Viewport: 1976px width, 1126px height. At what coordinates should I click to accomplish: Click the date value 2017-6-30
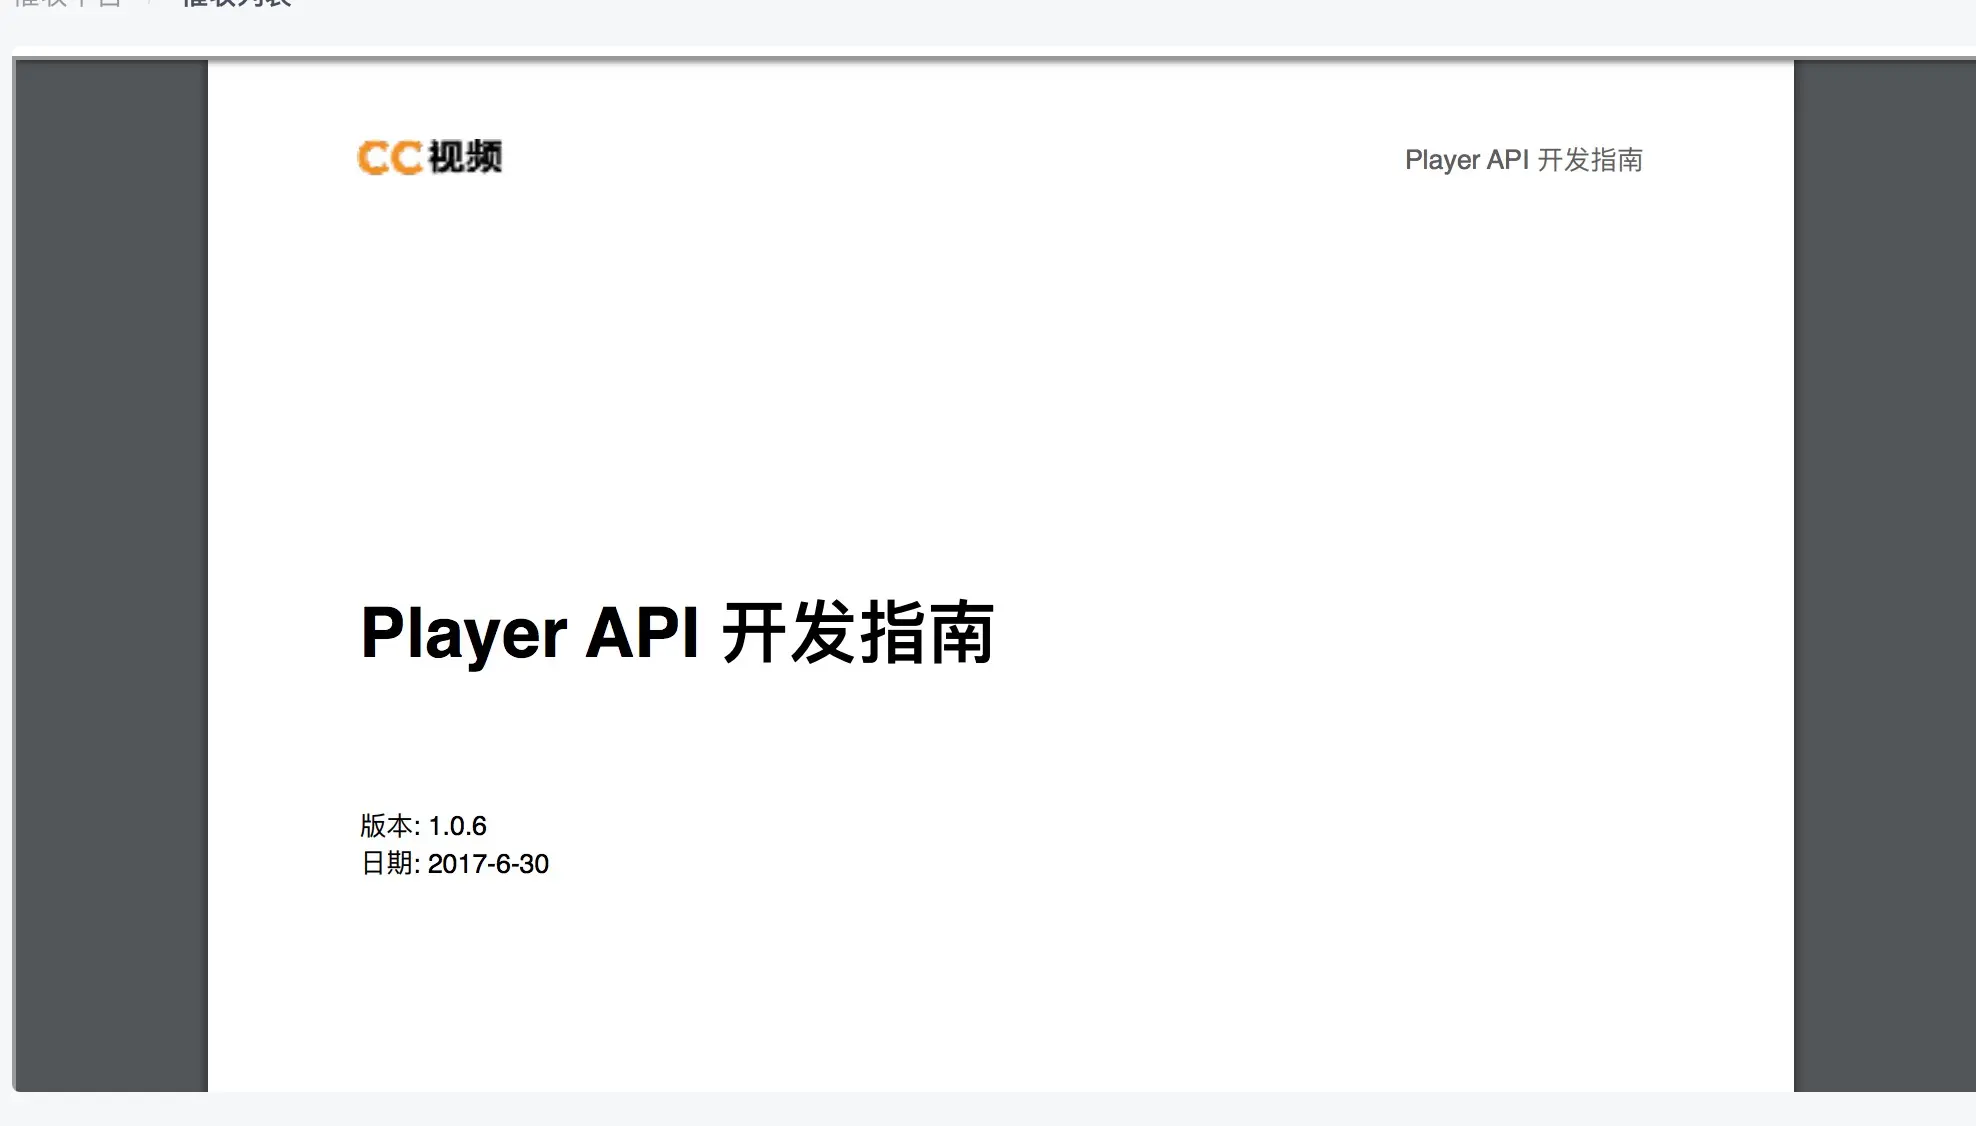click(488, 864)
